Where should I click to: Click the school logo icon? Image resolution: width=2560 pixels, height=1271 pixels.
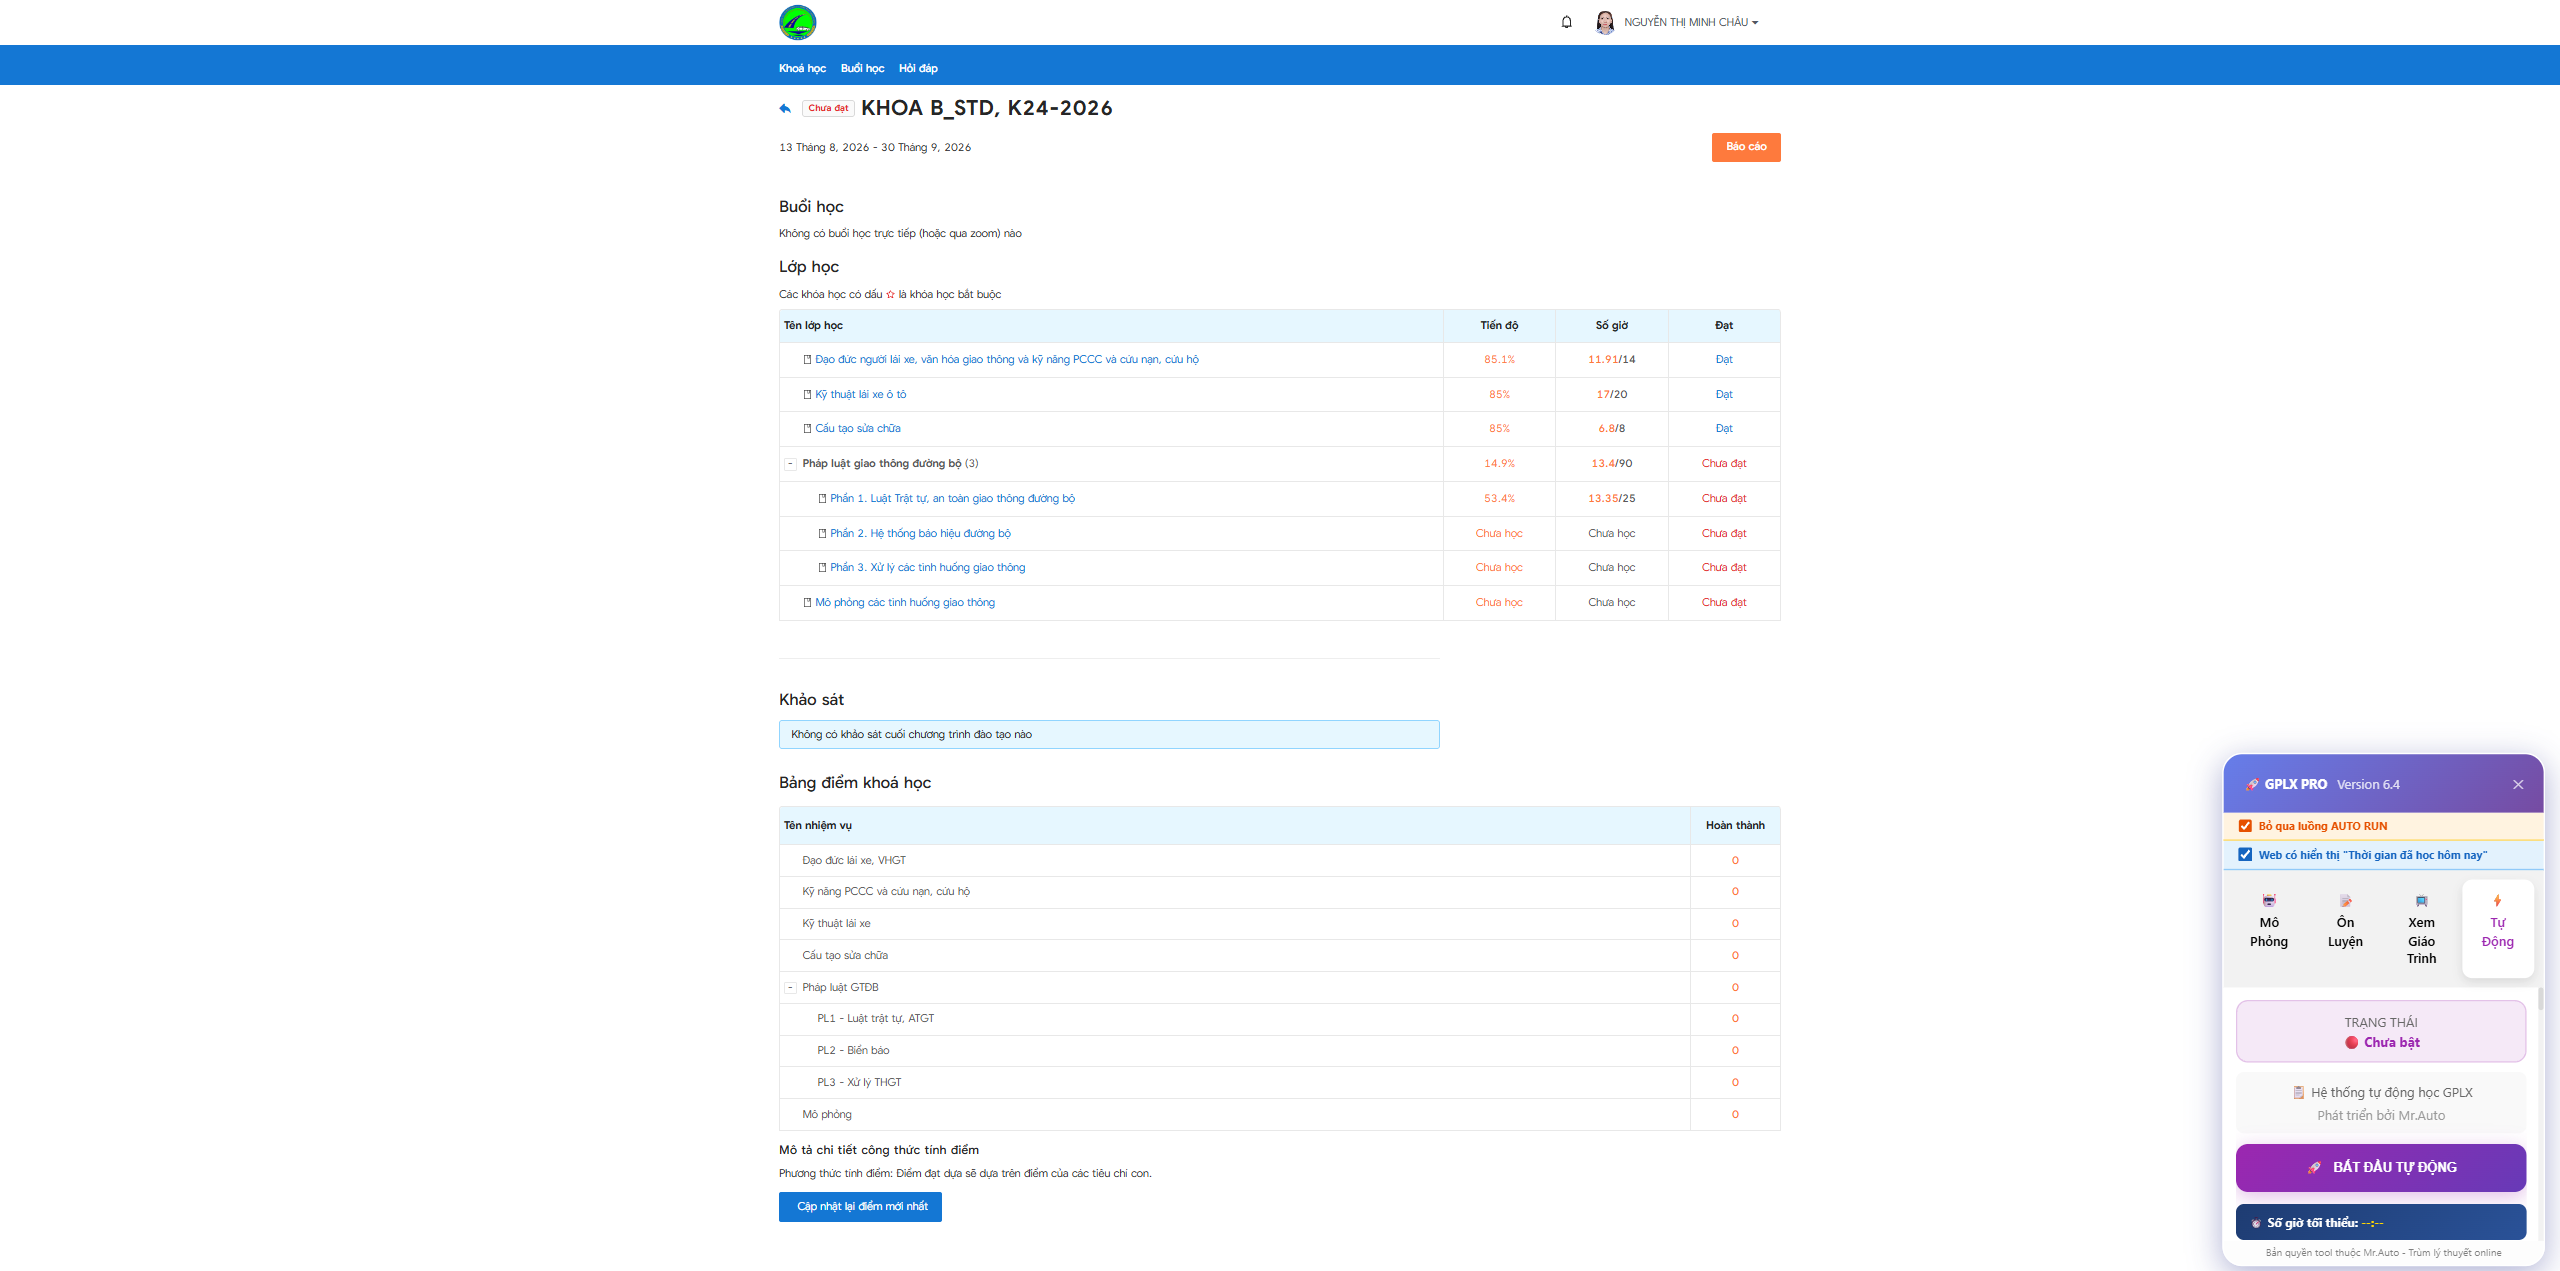click(797, 22)
